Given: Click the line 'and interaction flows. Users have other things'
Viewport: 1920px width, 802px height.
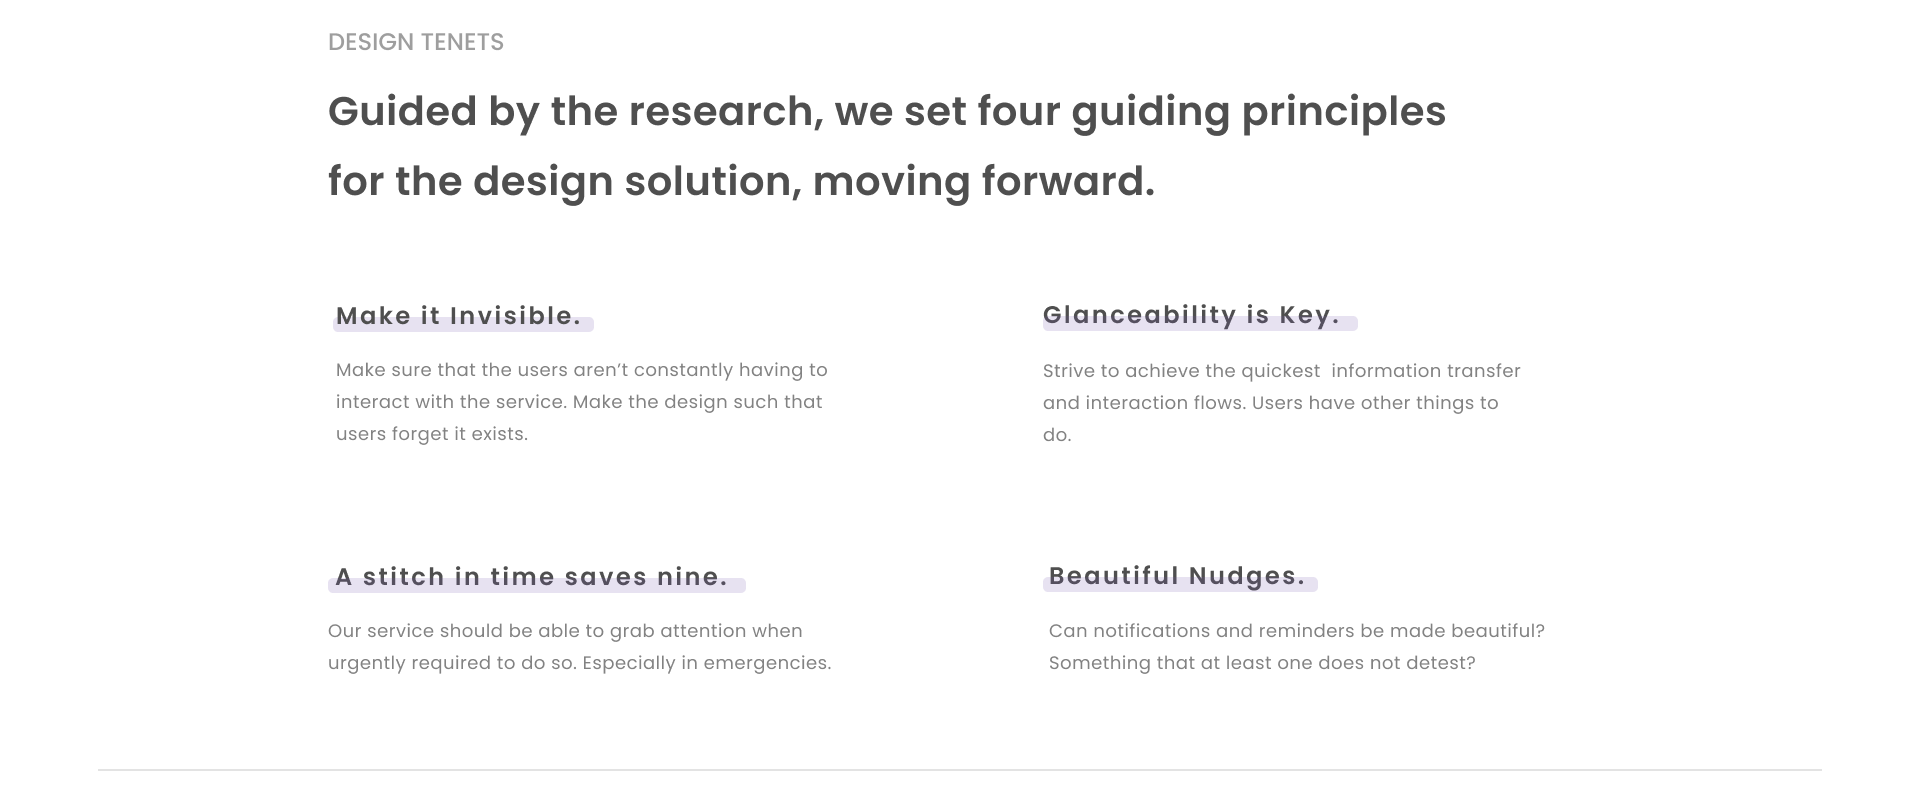Looking at the screenshot, I should coord(1271,403).
